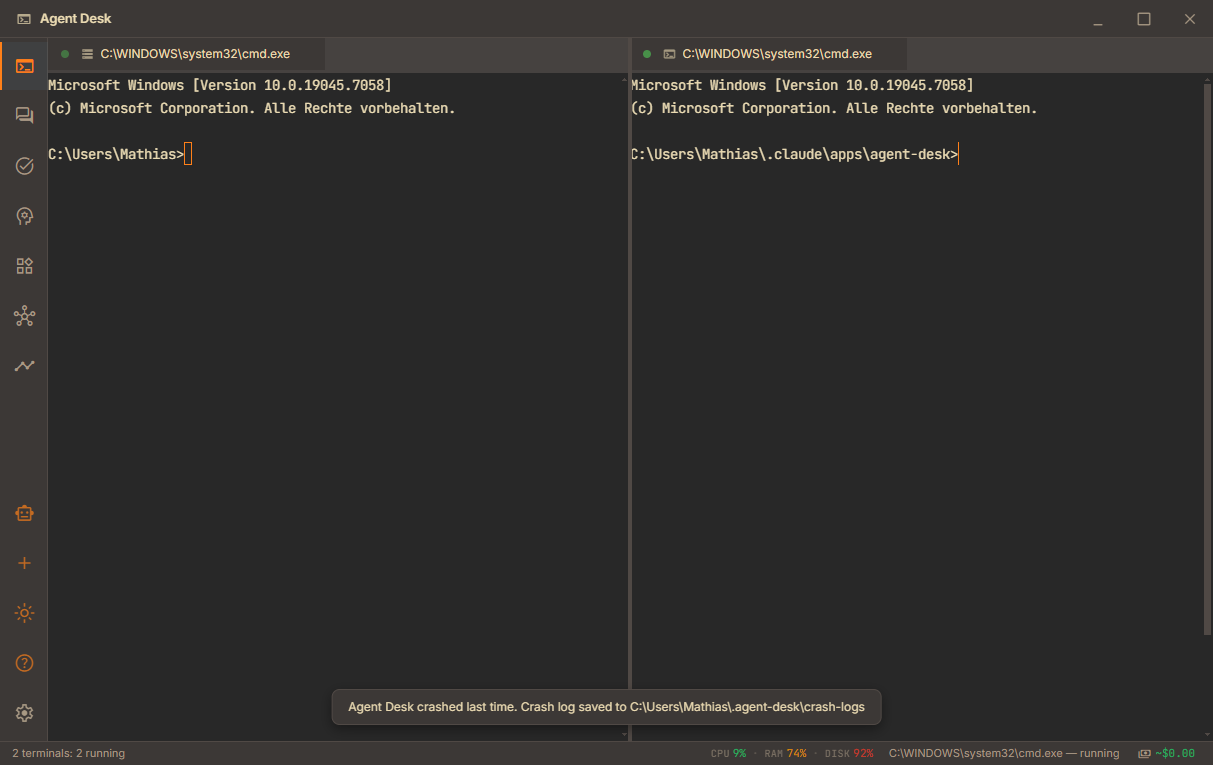
Task: Open the Terminals view in the sidebar
Action: [x=25, y=67]
